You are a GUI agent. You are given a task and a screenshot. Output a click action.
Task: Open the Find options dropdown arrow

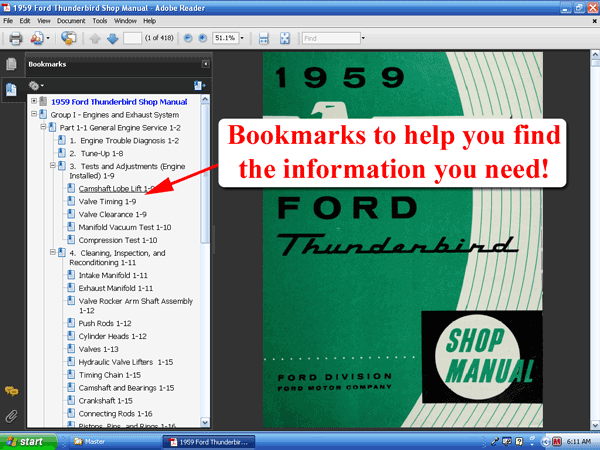[363, 38]
